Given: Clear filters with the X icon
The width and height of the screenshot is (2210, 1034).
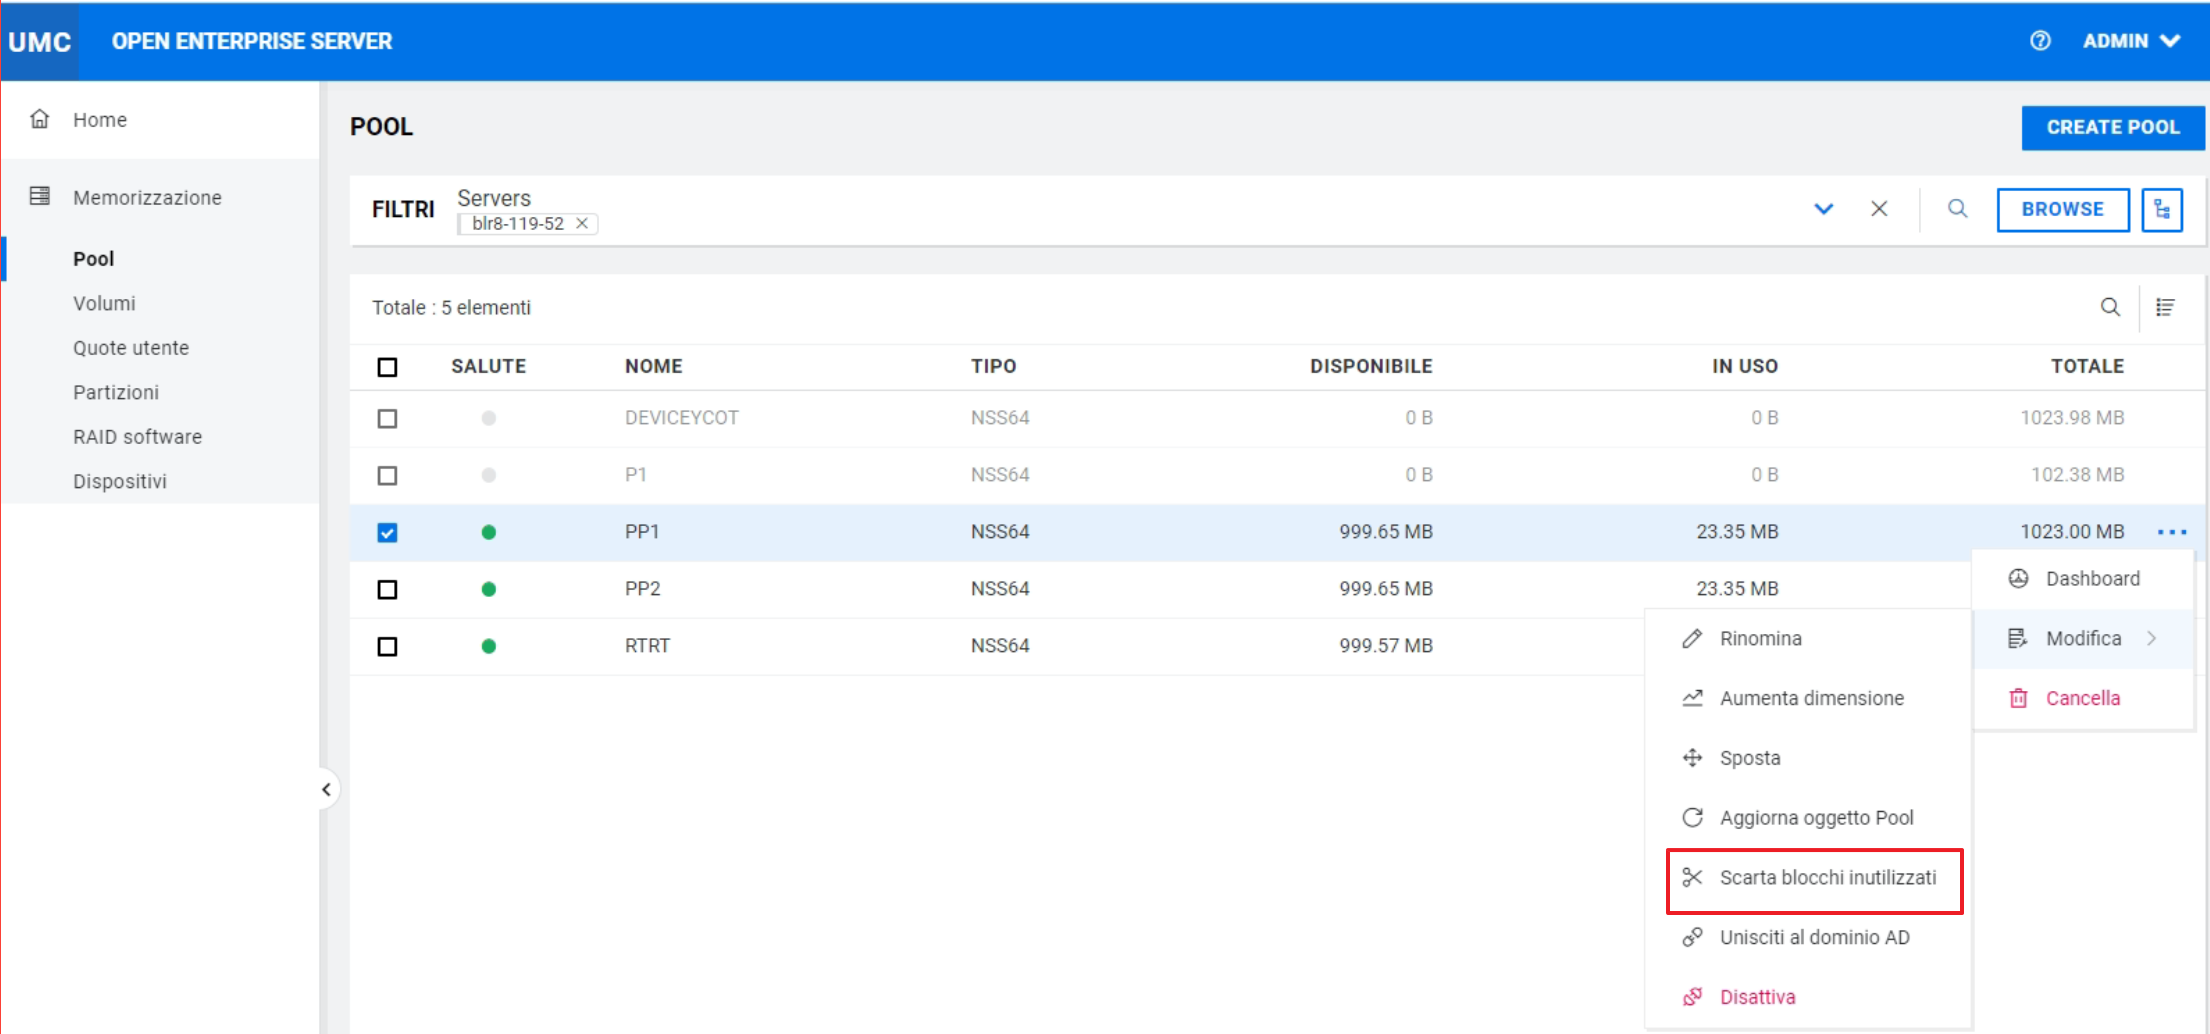Looking at the screenshot, I should (1879, 209).
